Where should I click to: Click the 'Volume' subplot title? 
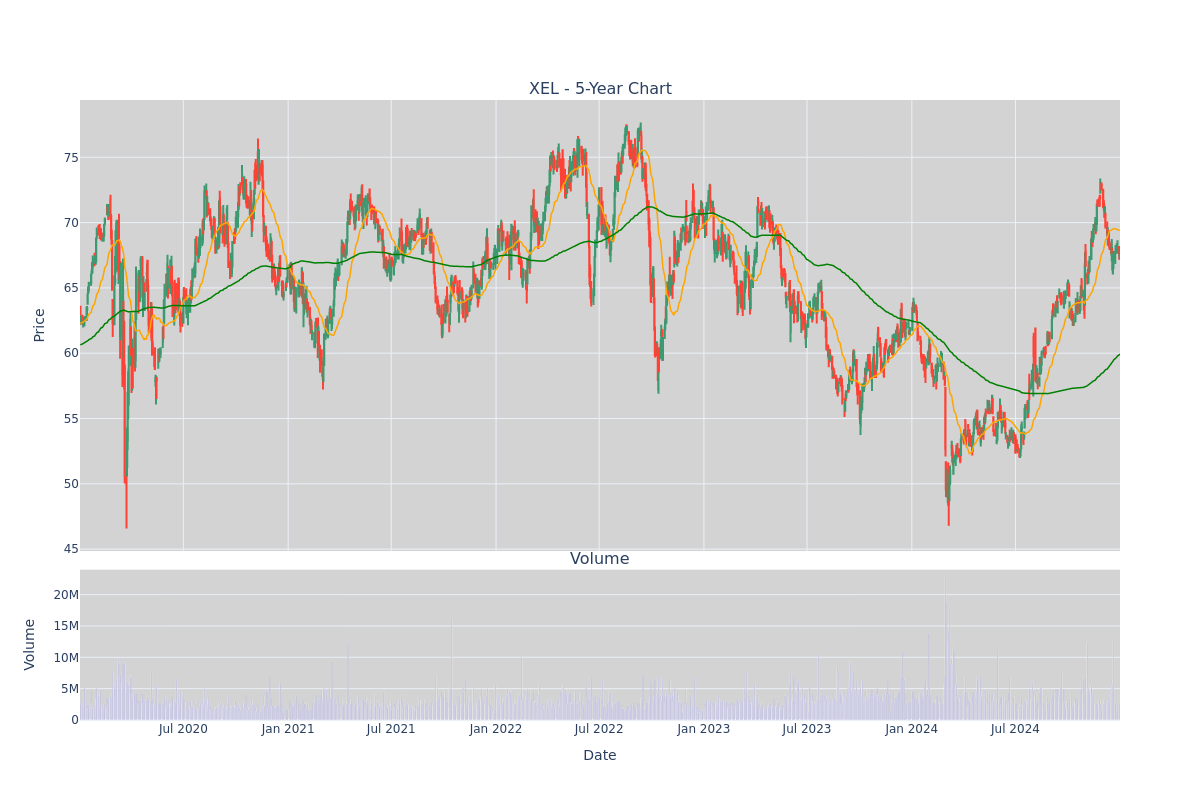point(600,559)
